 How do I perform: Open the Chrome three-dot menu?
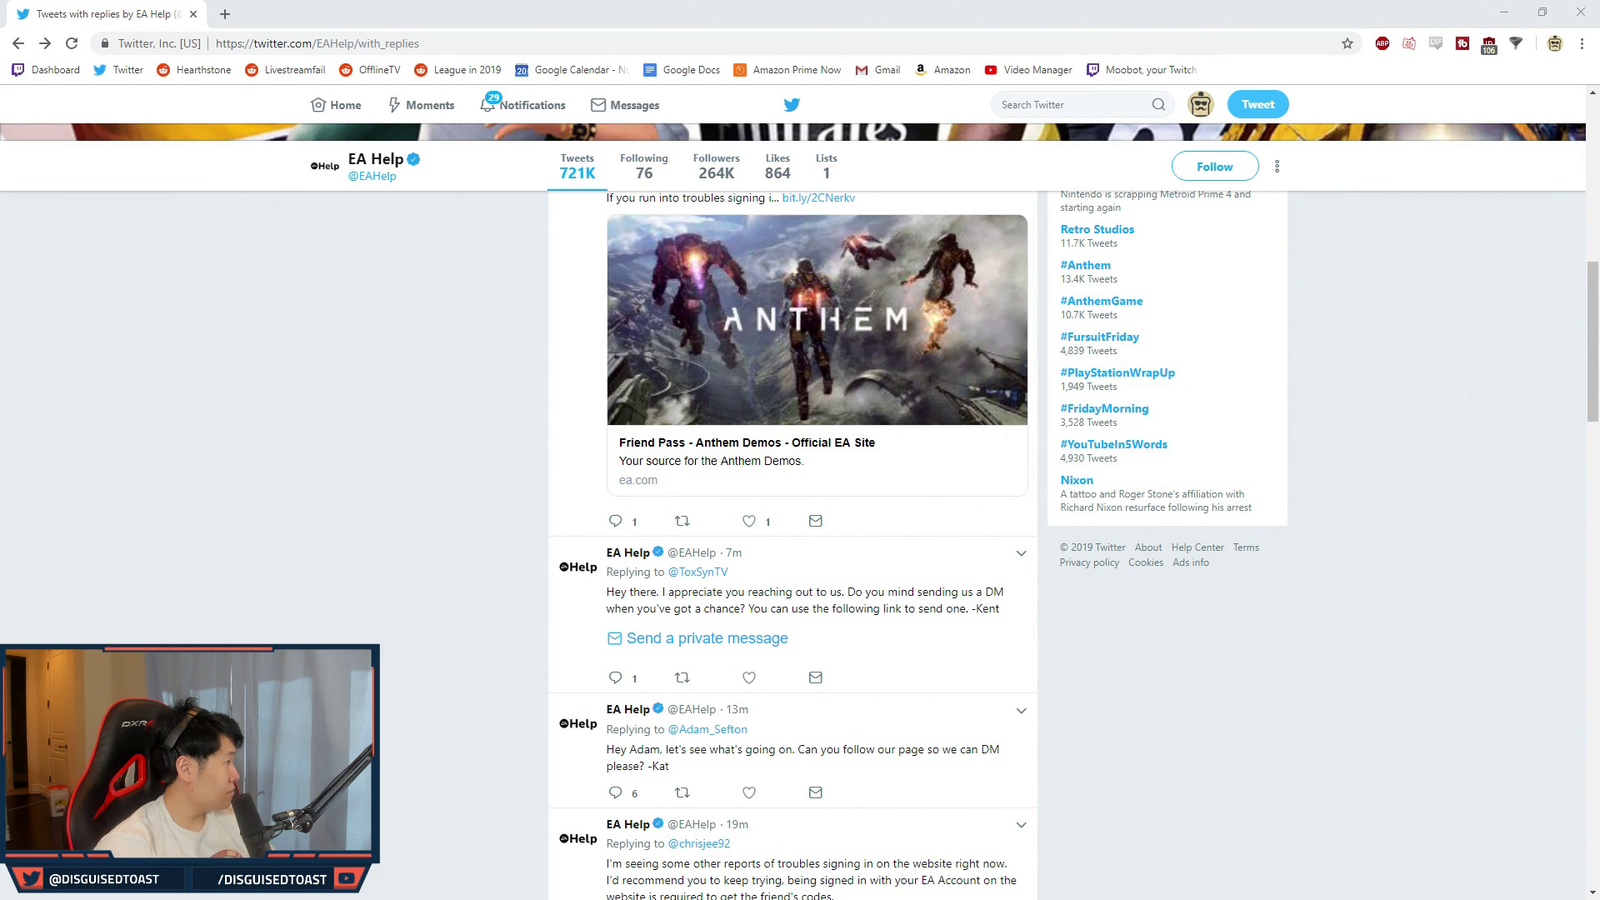click(1582, 43)
